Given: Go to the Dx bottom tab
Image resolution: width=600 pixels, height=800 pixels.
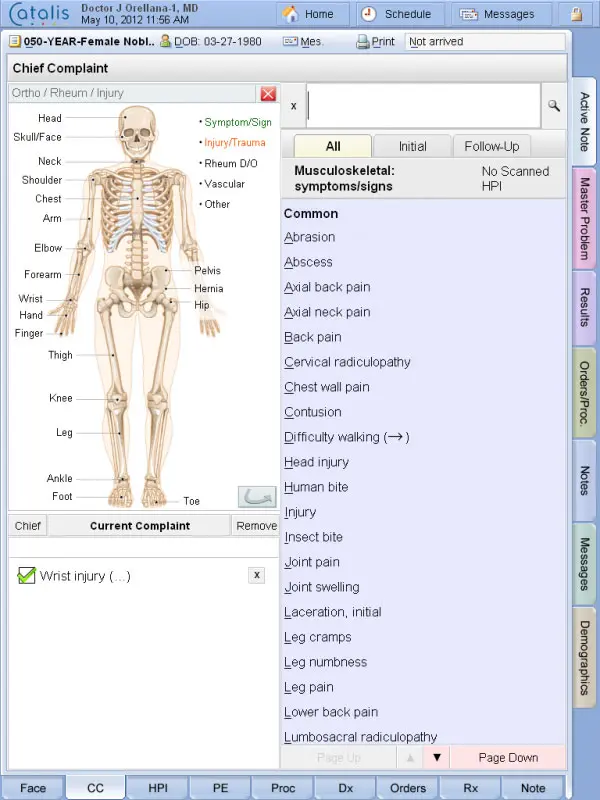Looking at the screenshot, I should [345, 788].
